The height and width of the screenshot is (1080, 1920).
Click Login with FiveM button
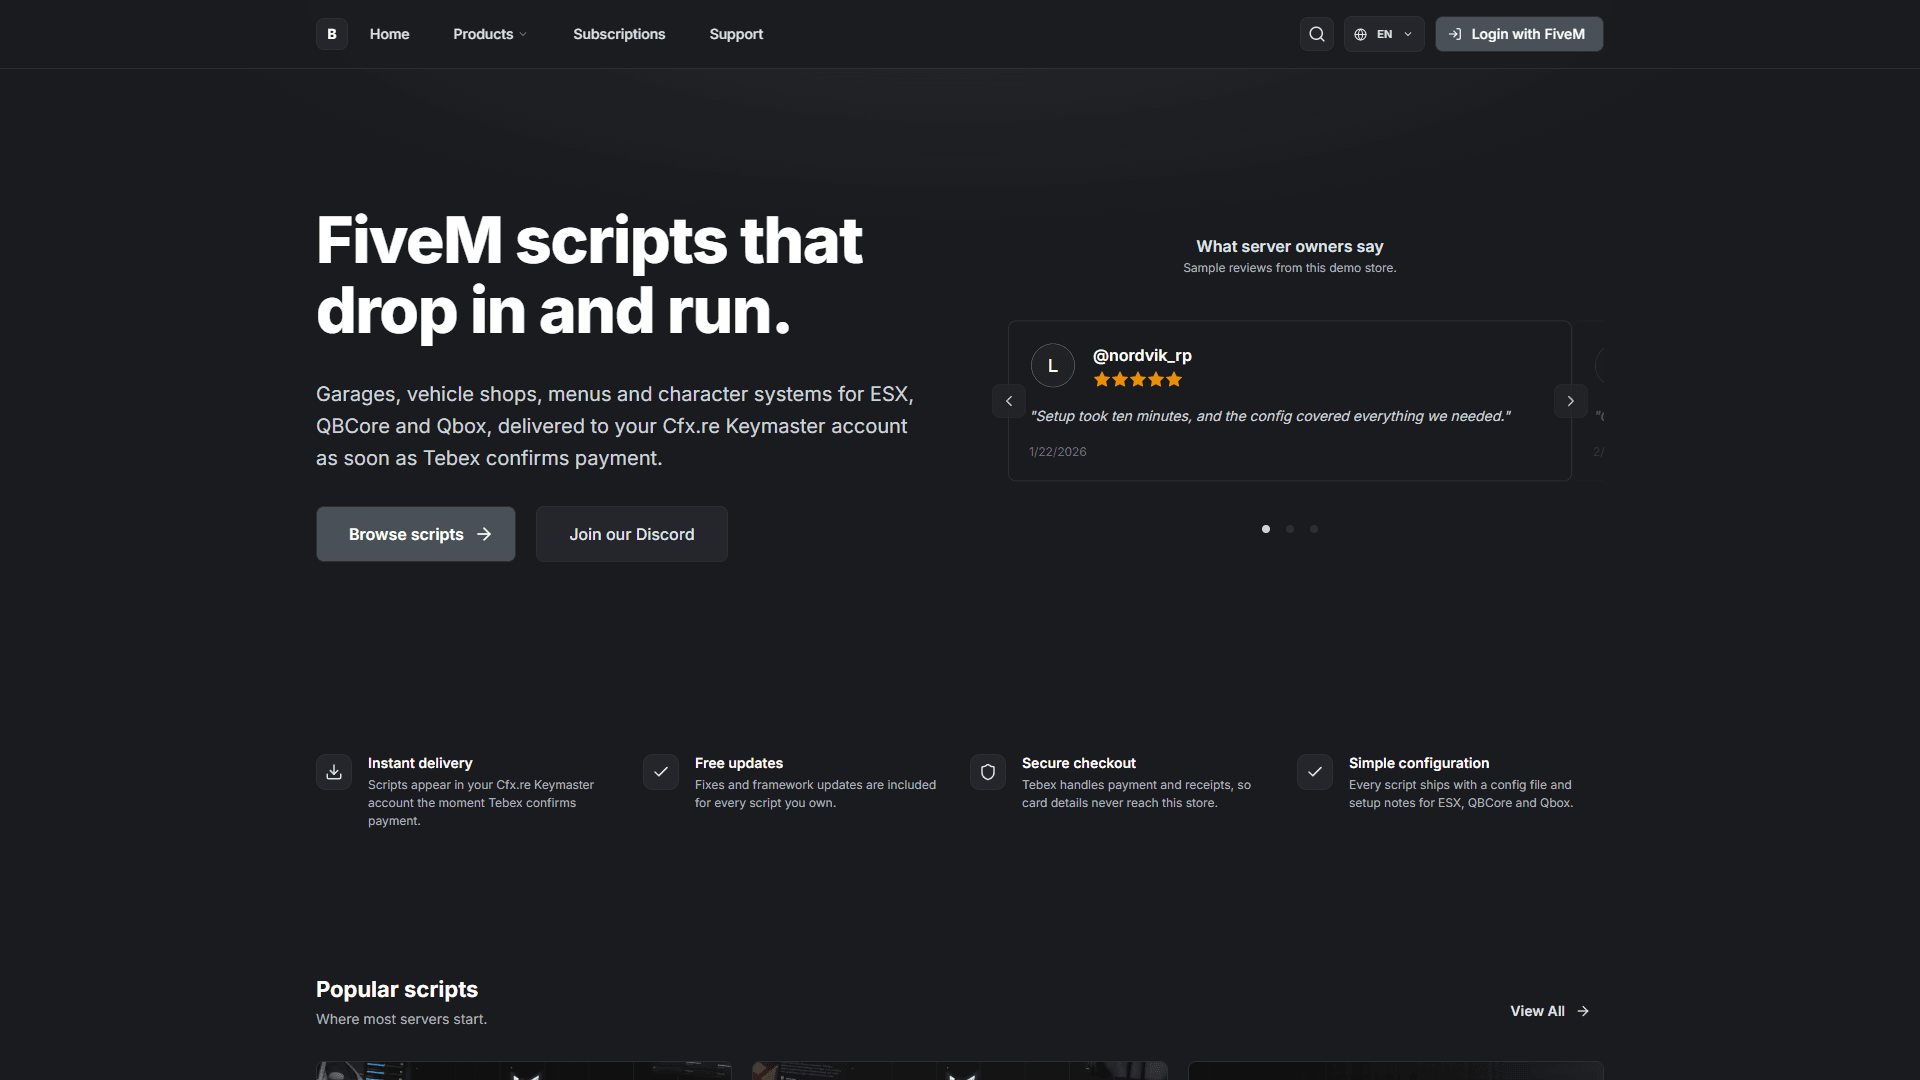tap(1519, 34)
